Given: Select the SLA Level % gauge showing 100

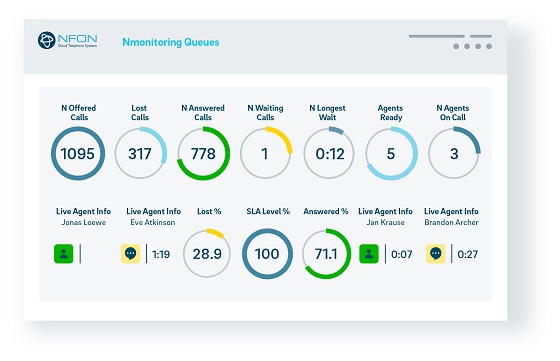Looking at the screenshot, I should (267, 254).
